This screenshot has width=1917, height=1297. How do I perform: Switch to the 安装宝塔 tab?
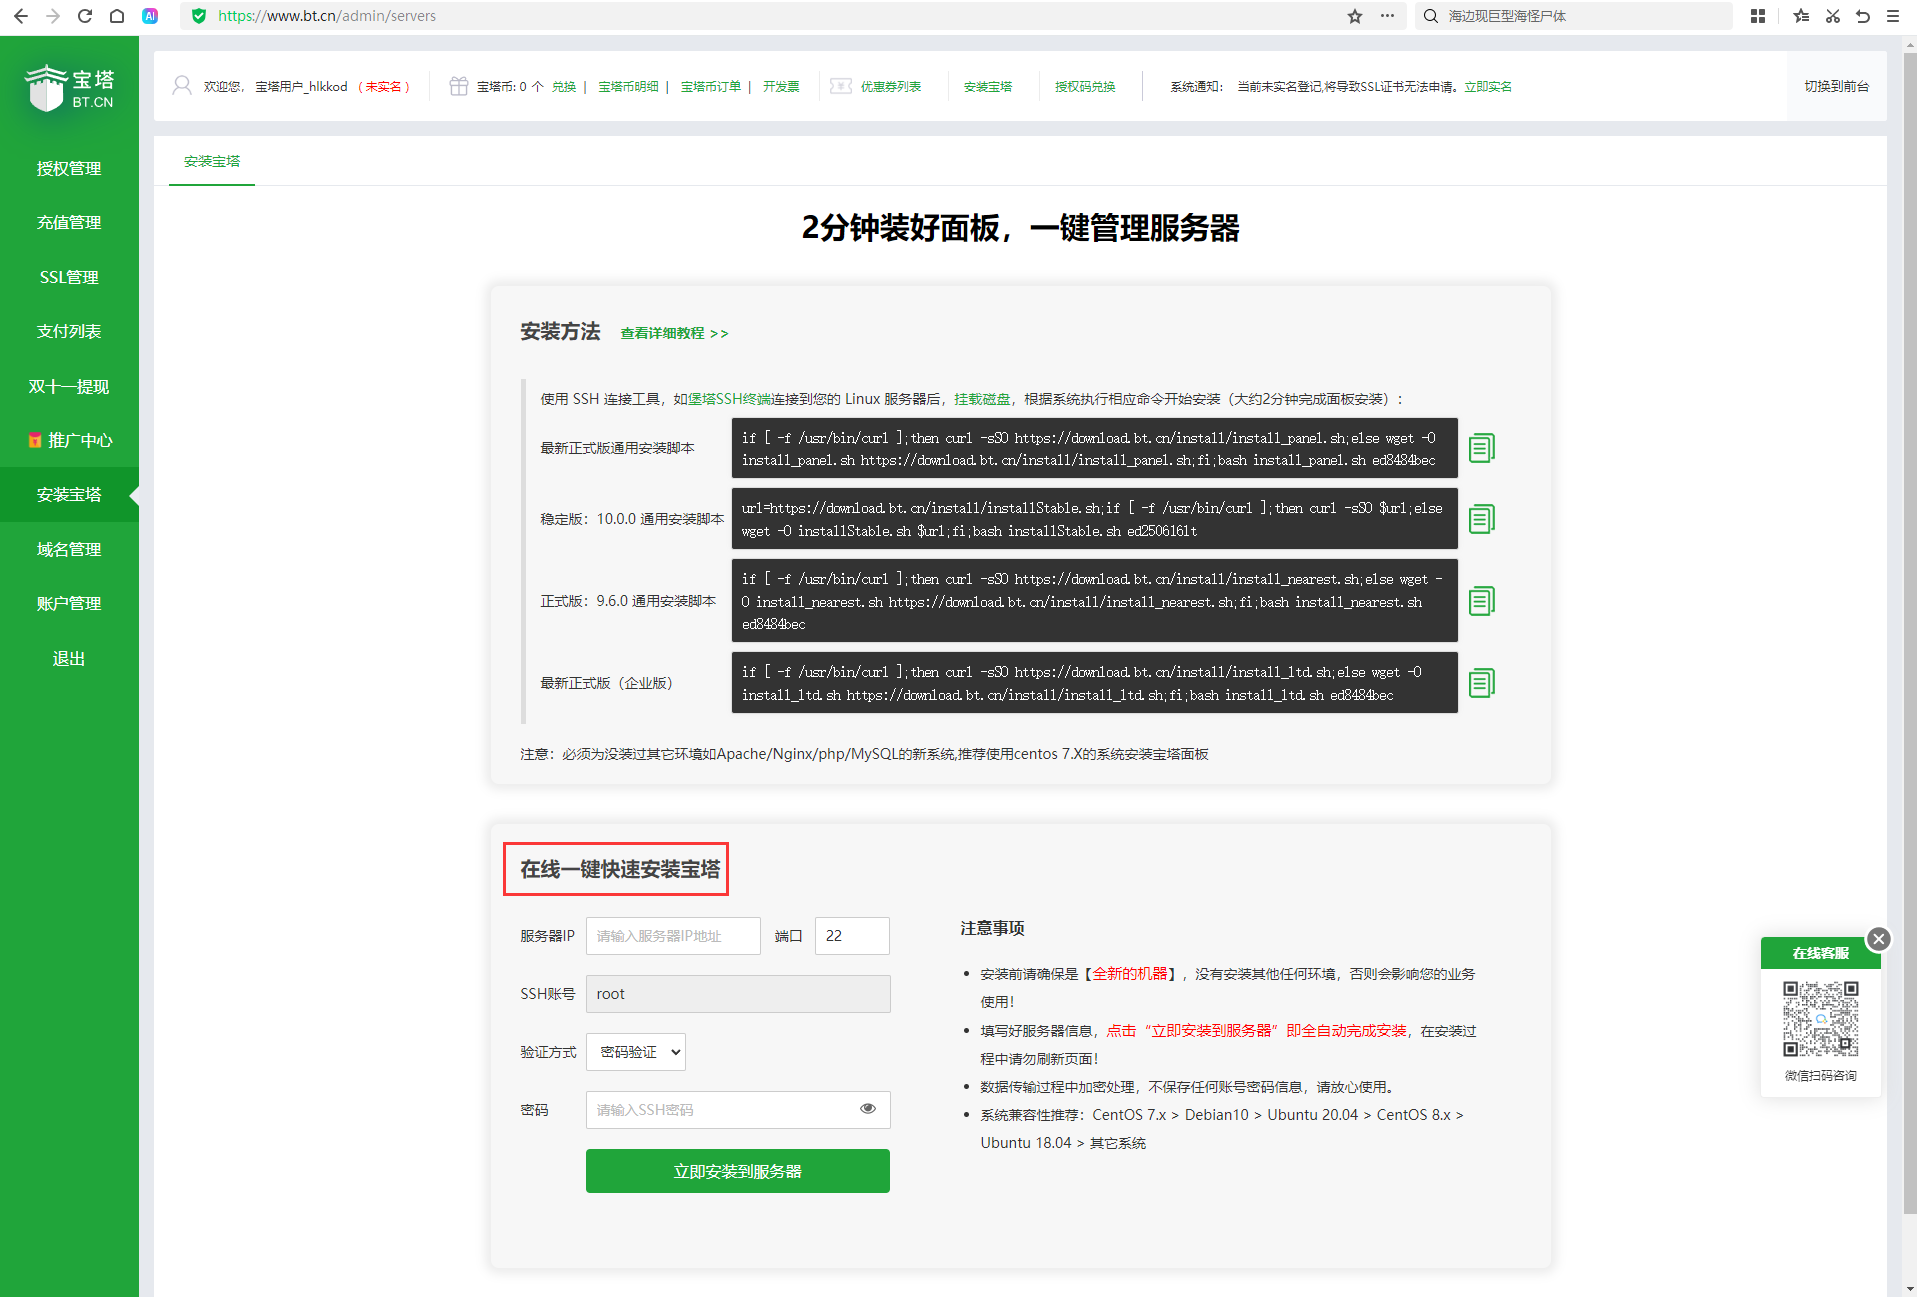pyautogui.click(x=212, y=161)
